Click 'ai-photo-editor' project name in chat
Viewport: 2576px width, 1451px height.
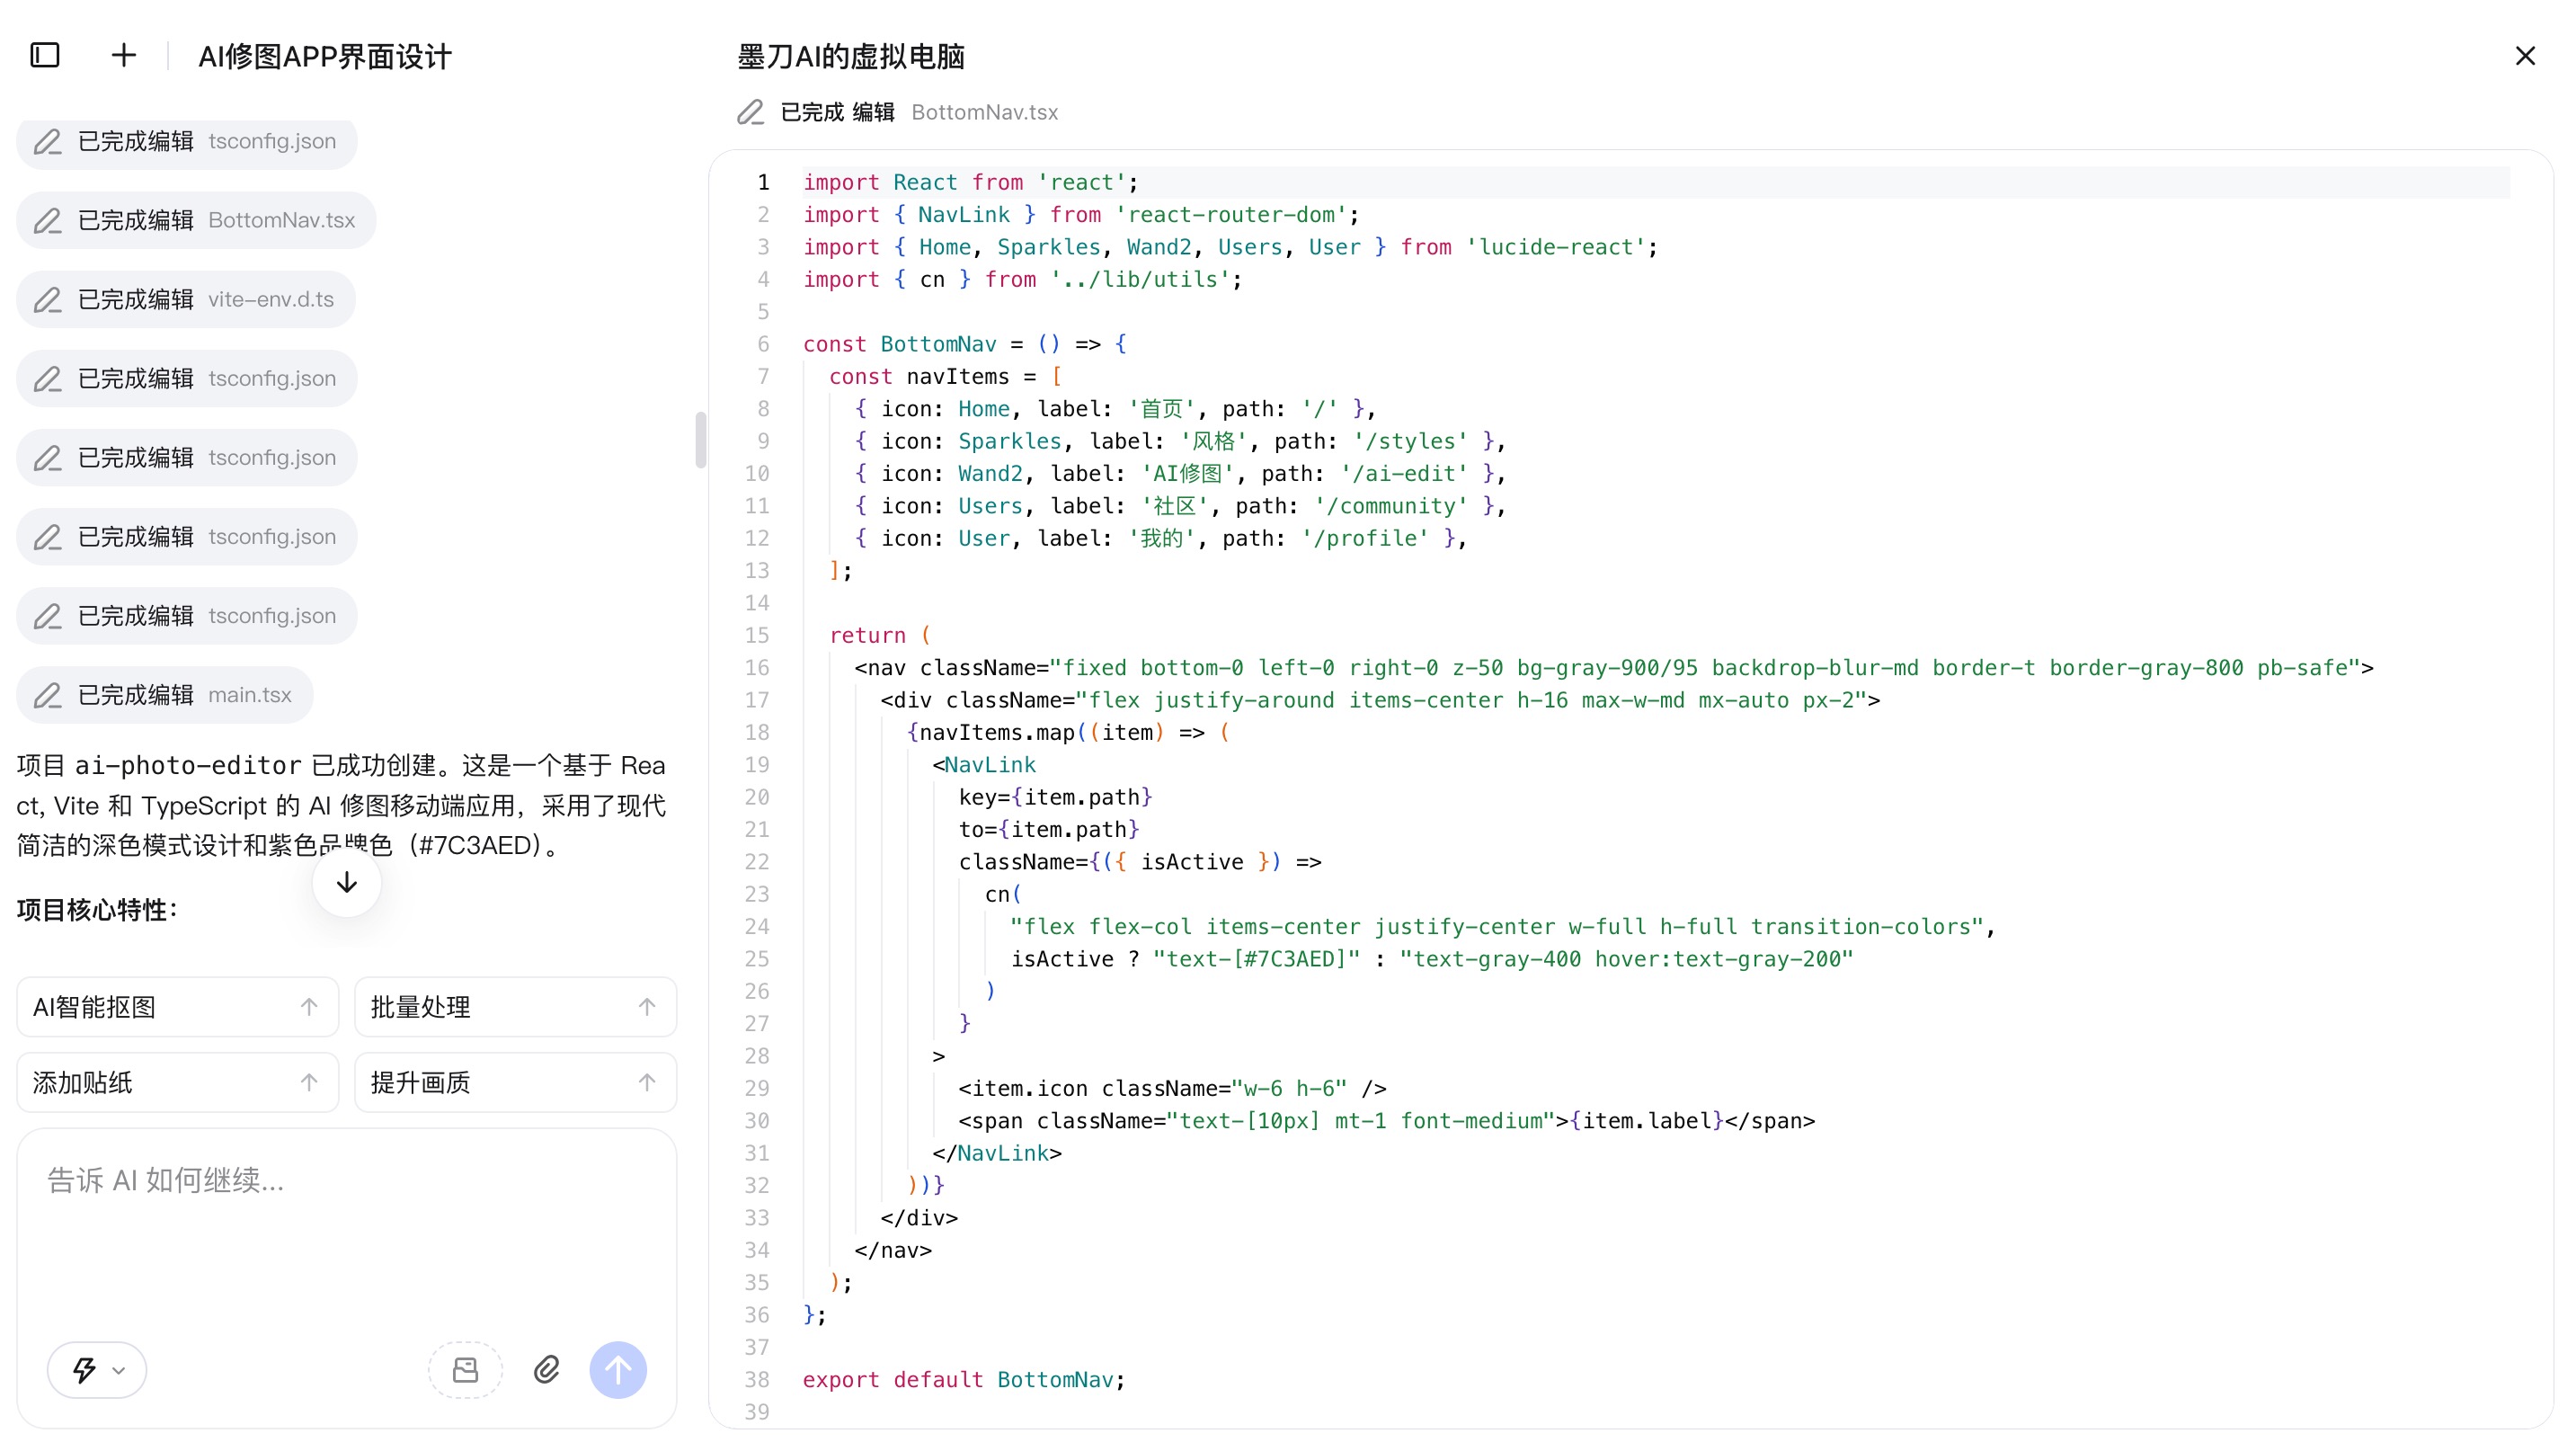tap(188, 765)
